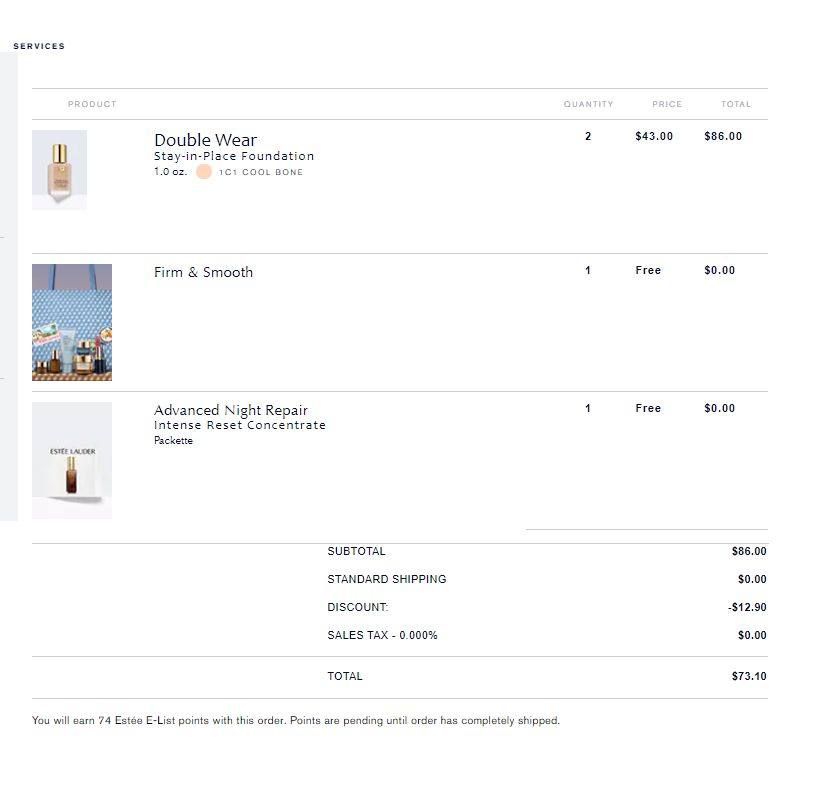The height and width of the screenshot is (787, 826).
Task: Select the Advanced Night Repair bottle thumbnail
Action: (72, 460)
